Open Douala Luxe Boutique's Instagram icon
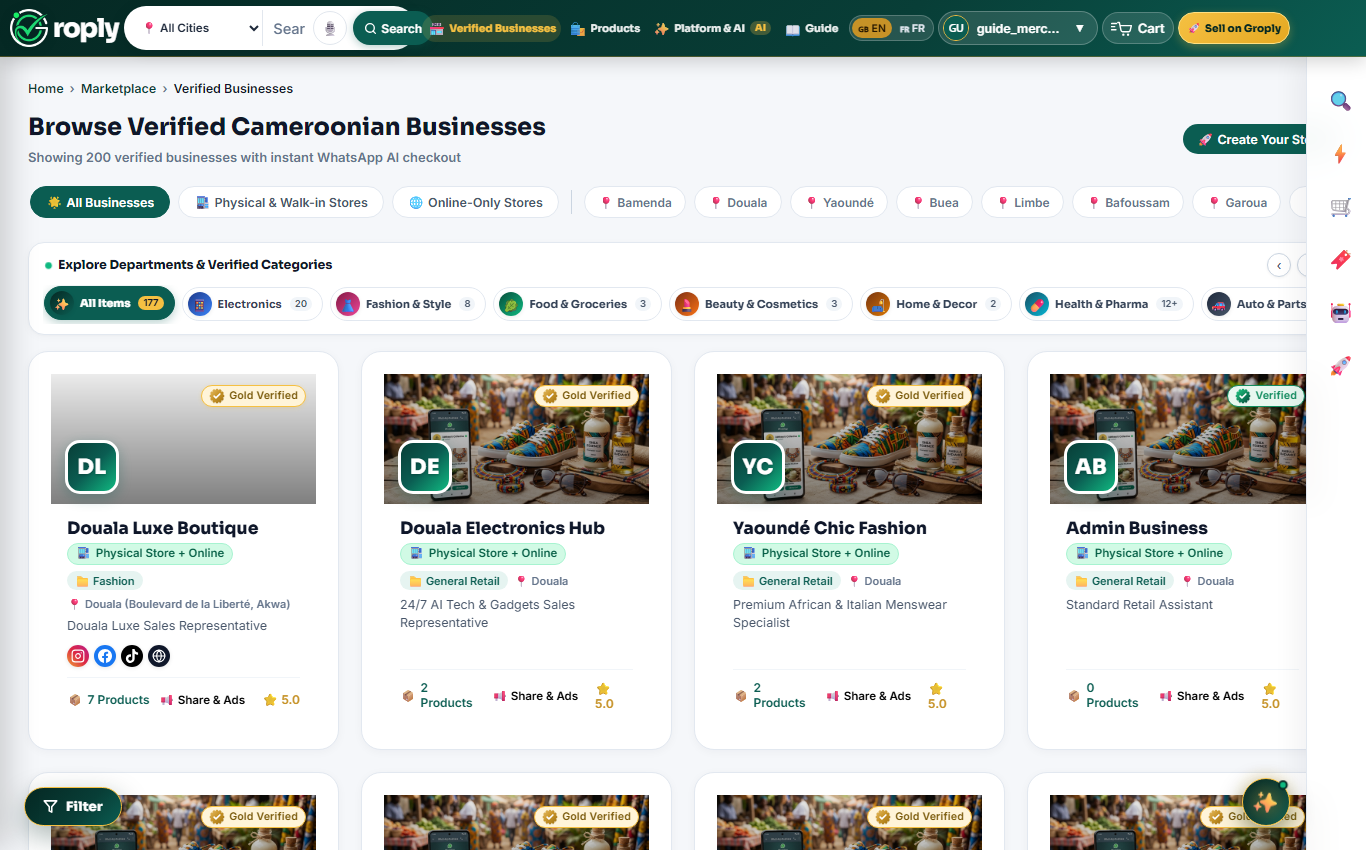 (78, 656)
